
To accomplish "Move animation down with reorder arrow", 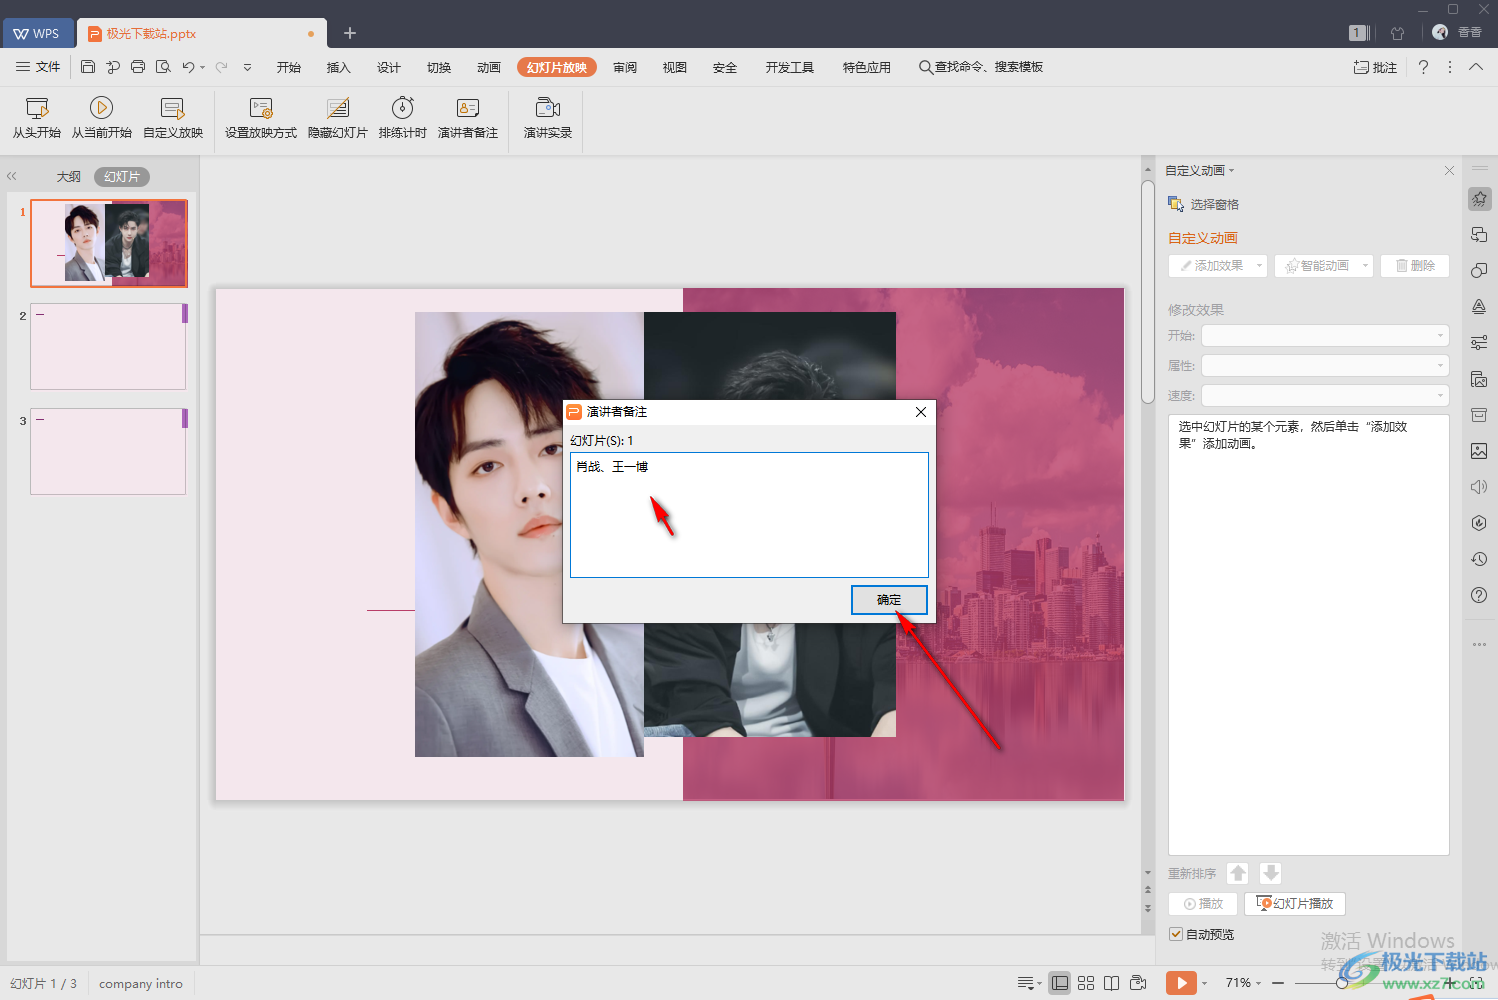I will (1270, 873).
